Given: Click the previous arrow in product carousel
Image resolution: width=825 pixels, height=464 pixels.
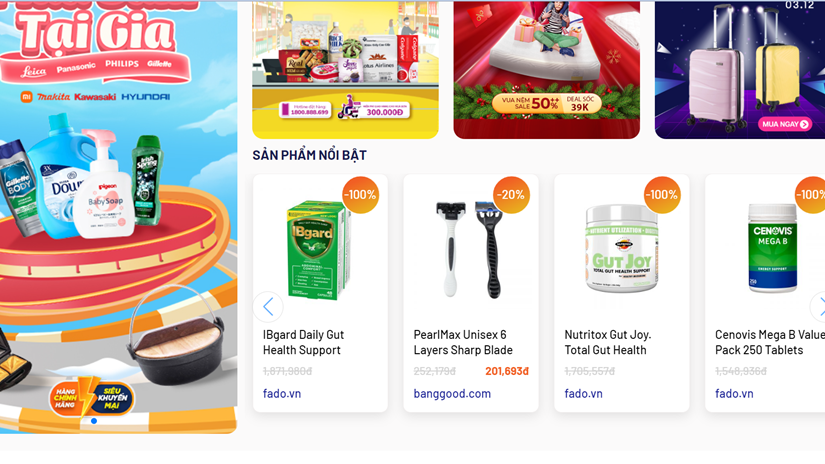Looking at the screenshot, I should pyautogui.click(x=268, y=307).
